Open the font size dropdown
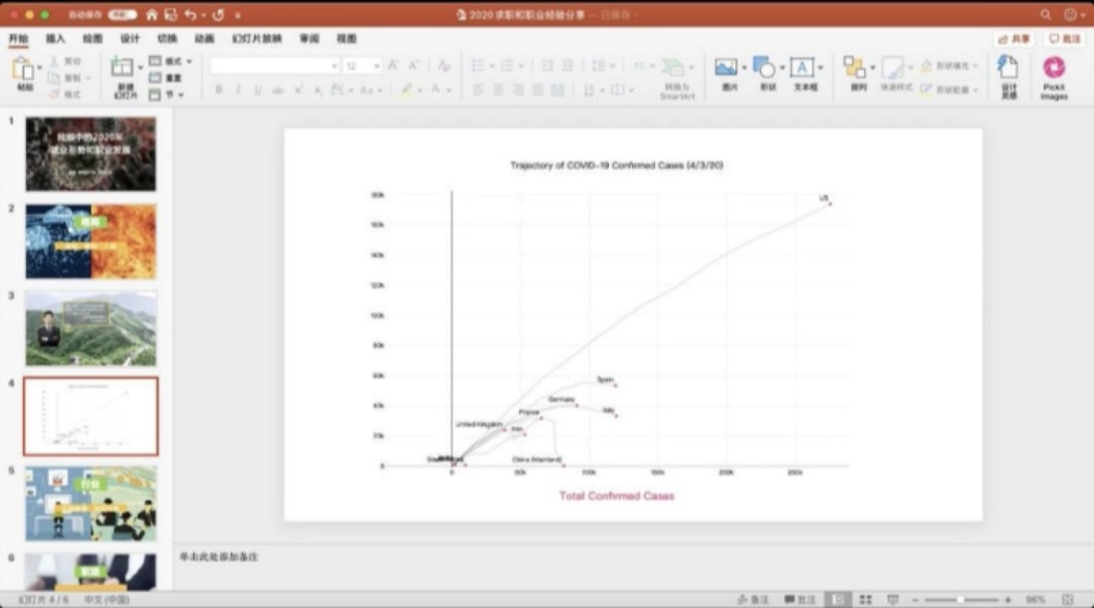Viewport: 1094px width, 608px height. 378,67
